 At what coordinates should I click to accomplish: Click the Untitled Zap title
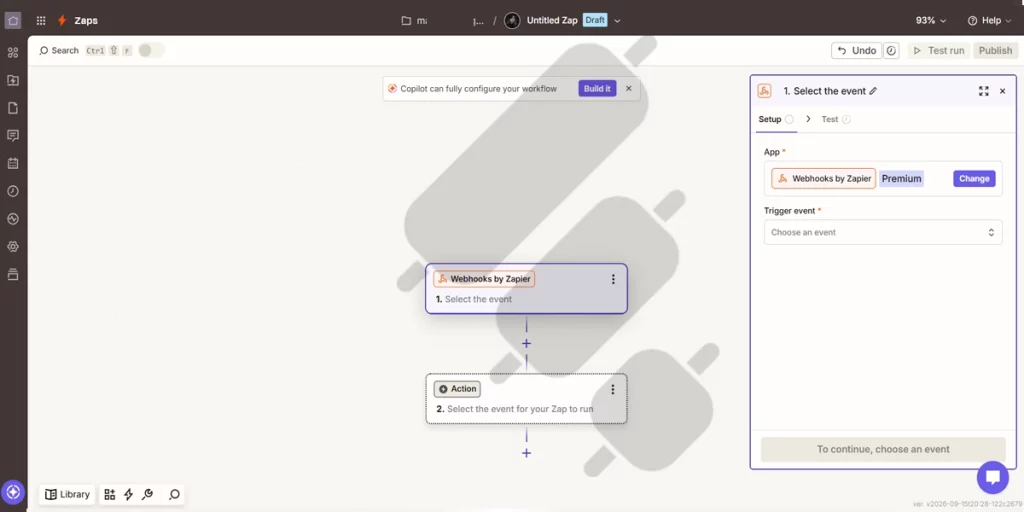click(x=552, y=20)
